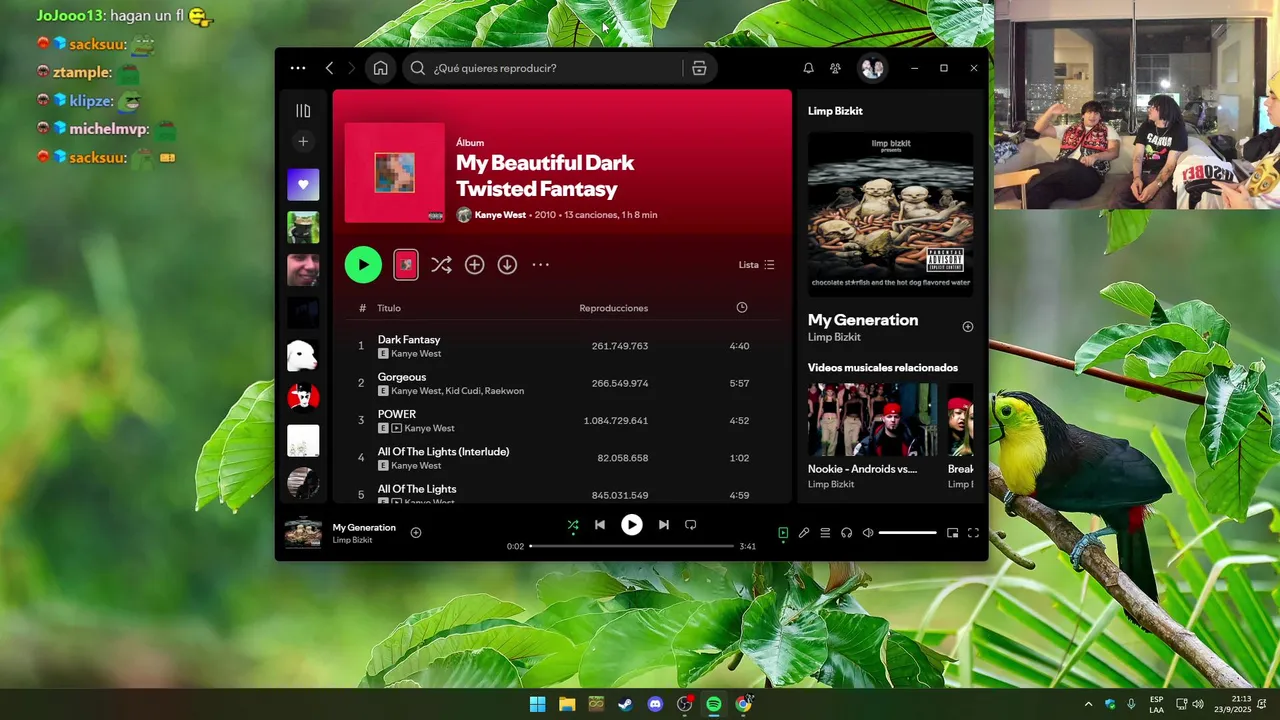The height and width of the screenshot is (720, 1280).
Task: Open Raekwon artist link
Action: [x=504, y=391]
